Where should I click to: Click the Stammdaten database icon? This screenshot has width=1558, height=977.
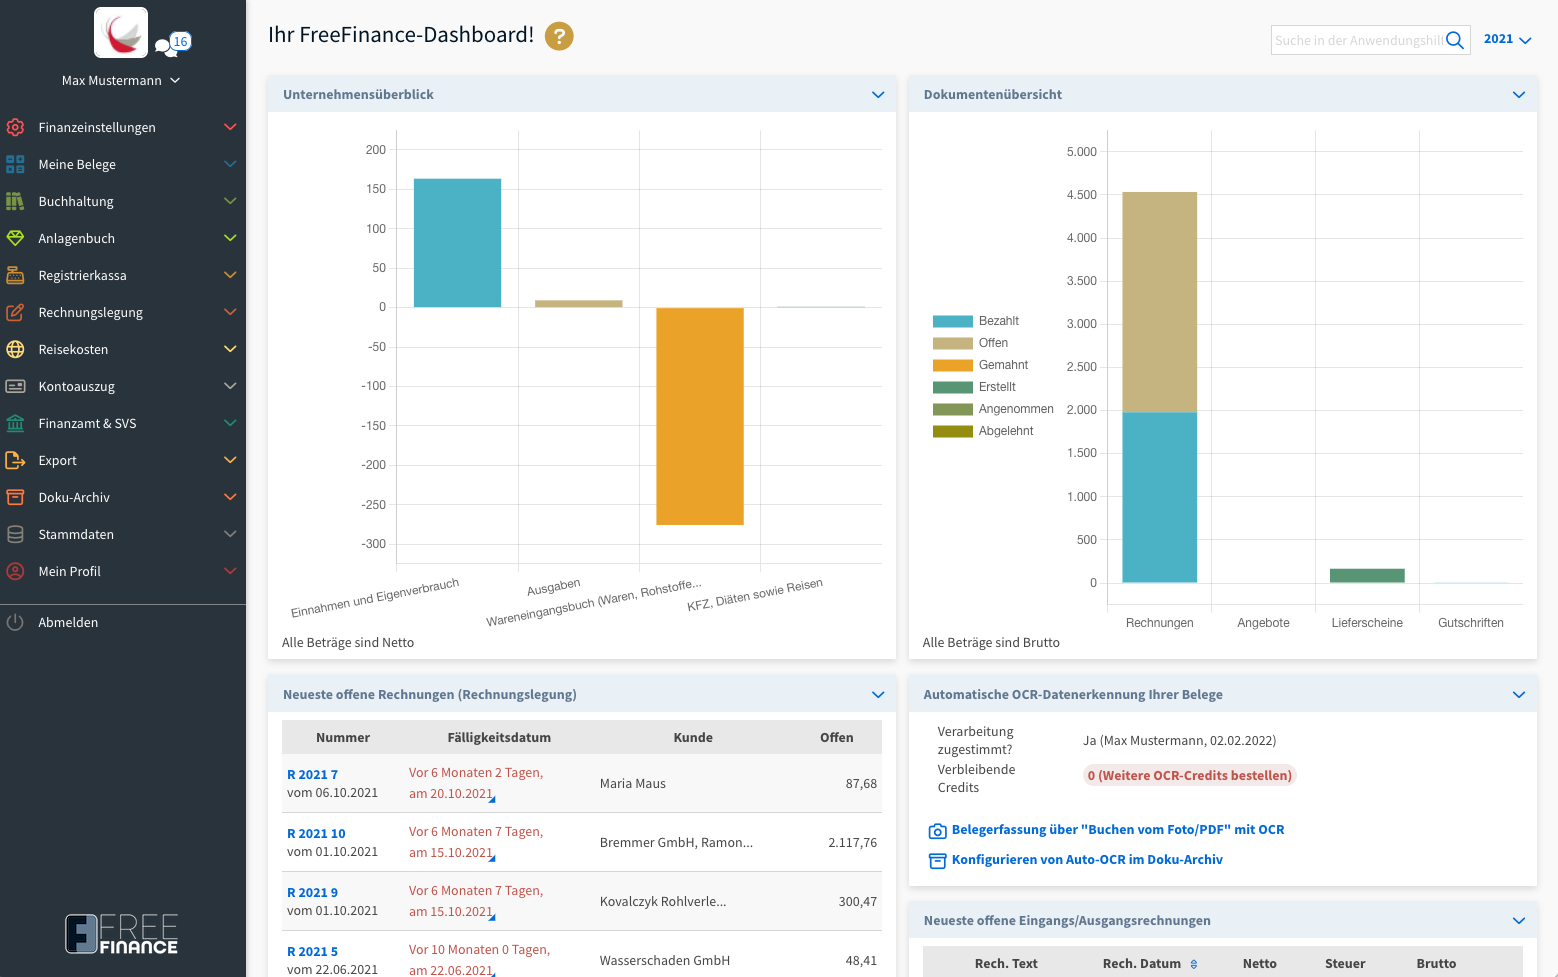click(x=15, y=534)
